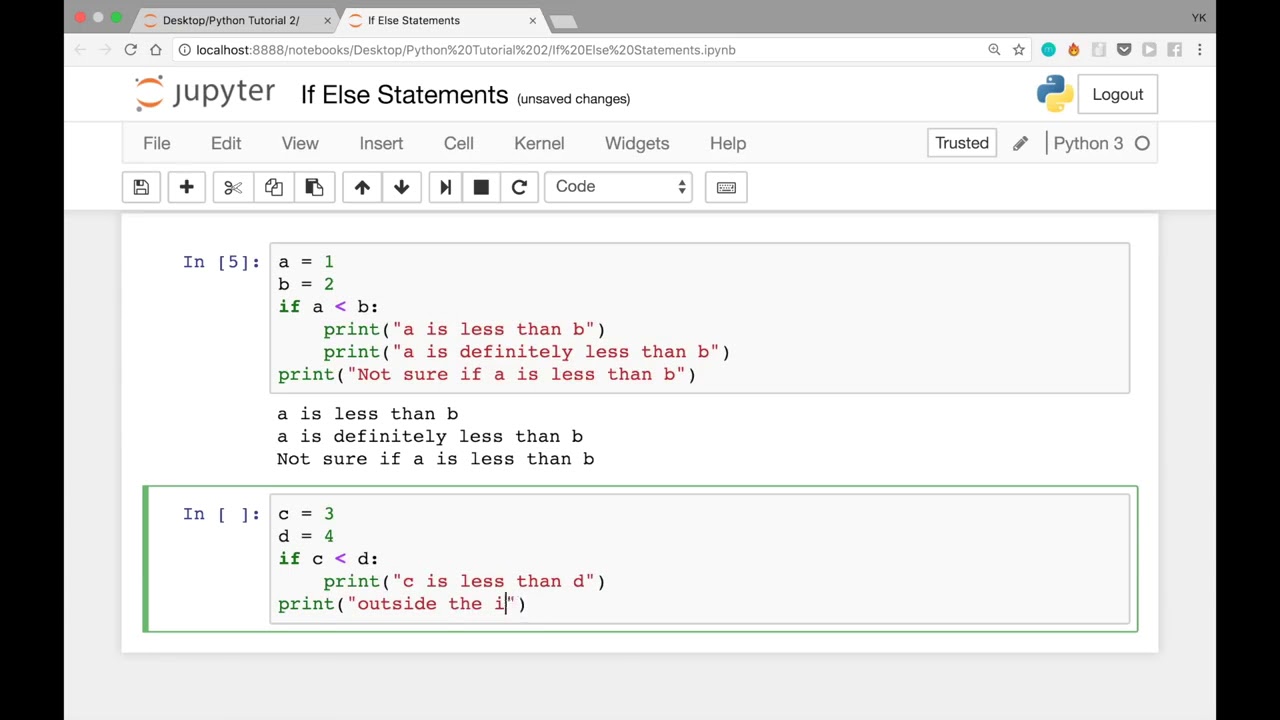
Task: Move selected cell down arrow
Action: (401, 187)
